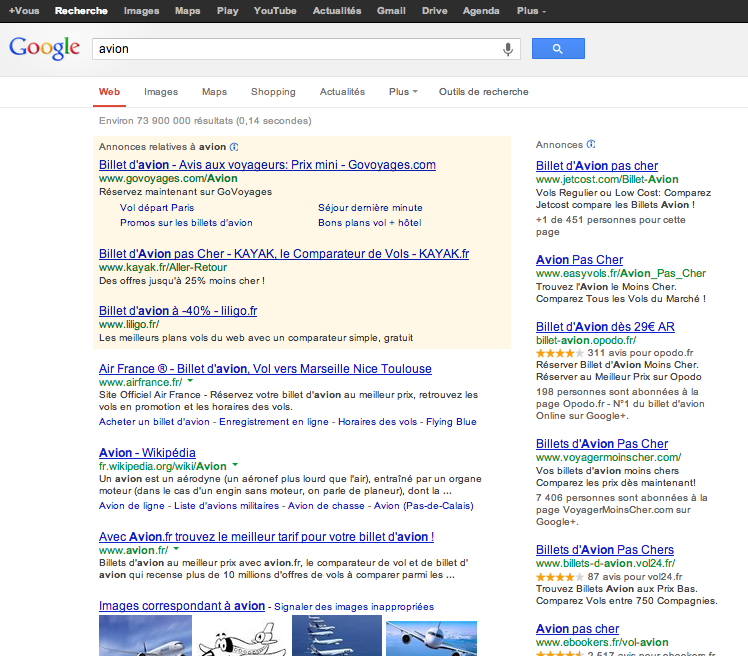The height and width of the screenshot is (656, 748).
Task: Open Play in the top bar
Action: [x=228, y=10]
